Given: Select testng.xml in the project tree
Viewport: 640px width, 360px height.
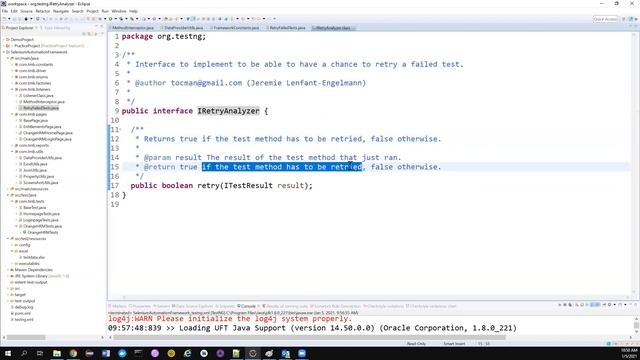Looking at the screenshot, I should tap(24, 319).
